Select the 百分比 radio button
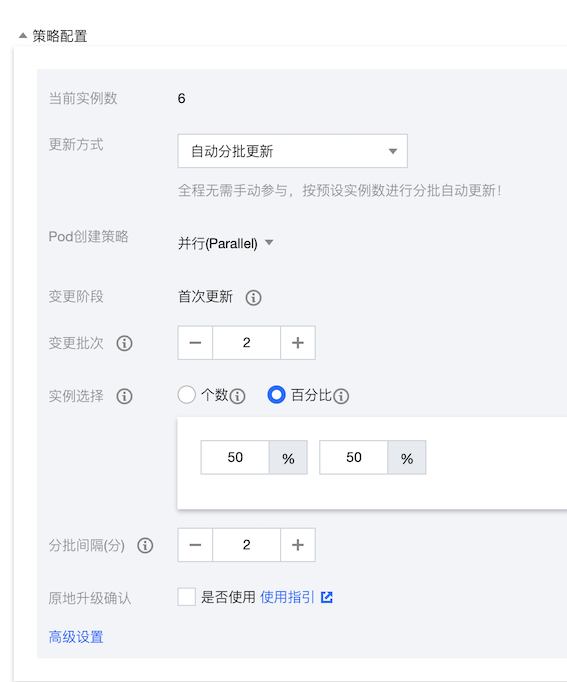Image resolution: width=567 pixels, height=682 pixels. 277,395
